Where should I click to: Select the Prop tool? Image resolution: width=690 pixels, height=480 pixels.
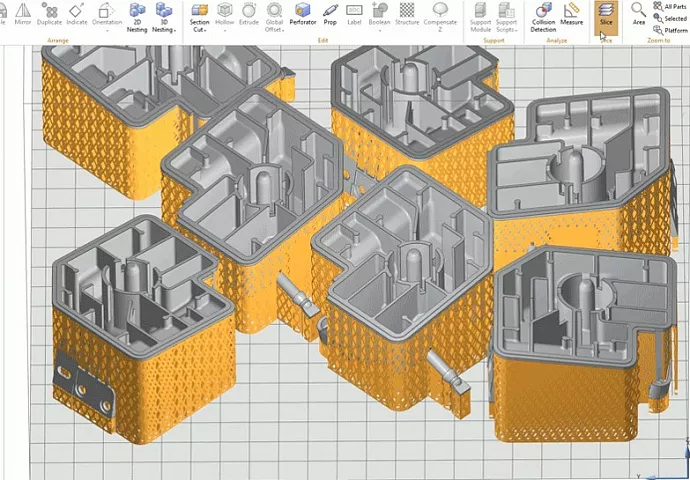coord(330,13)
